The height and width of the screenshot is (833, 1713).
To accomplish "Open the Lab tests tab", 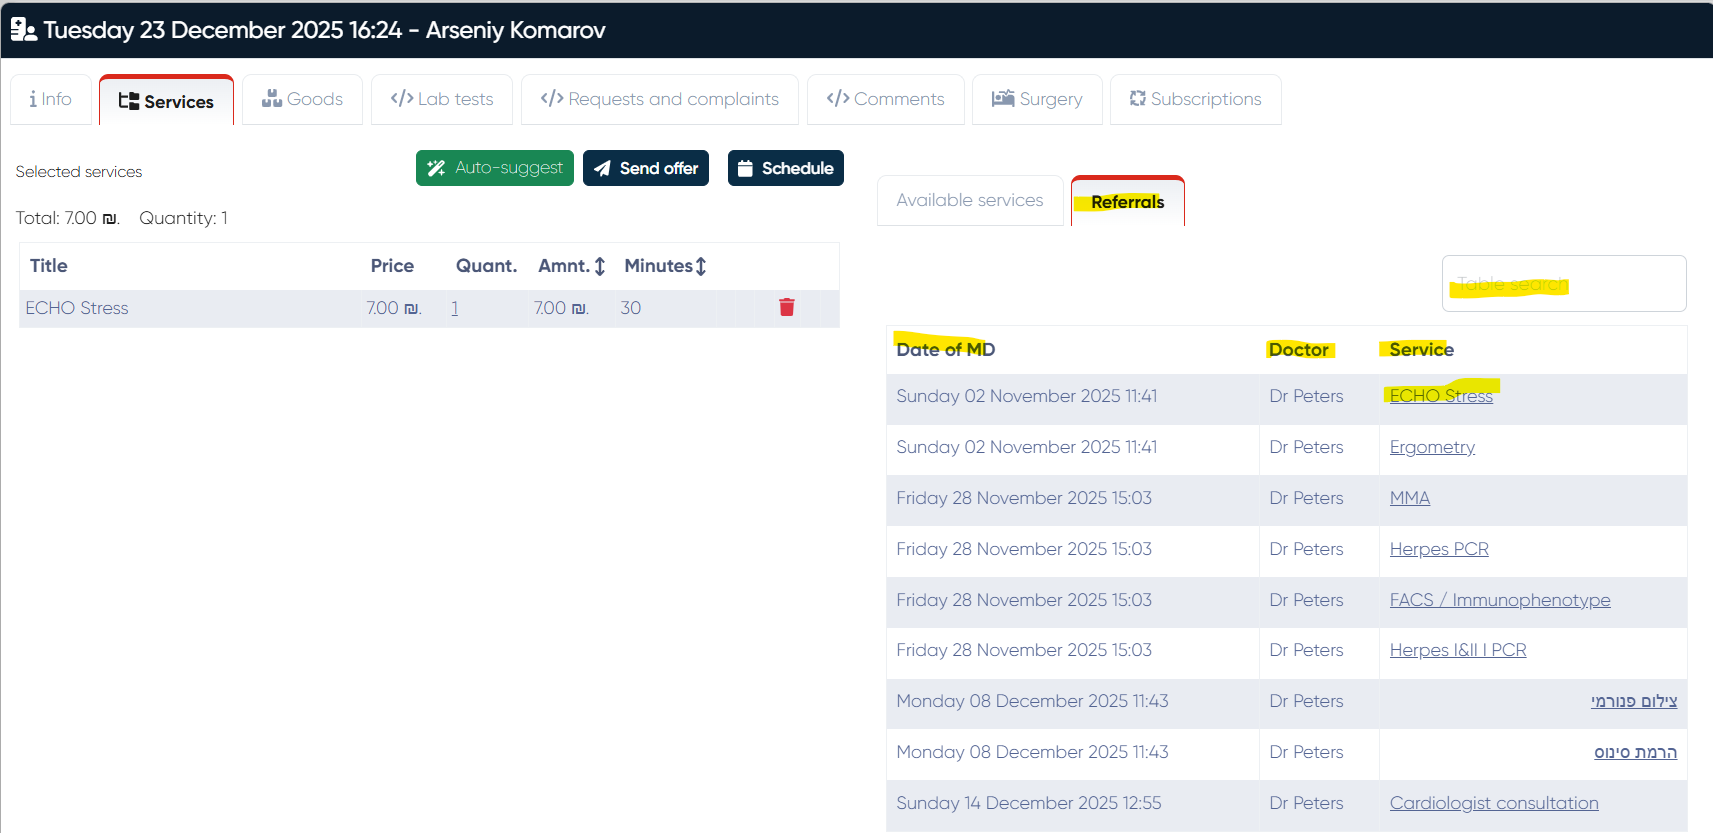I will 442,99.
